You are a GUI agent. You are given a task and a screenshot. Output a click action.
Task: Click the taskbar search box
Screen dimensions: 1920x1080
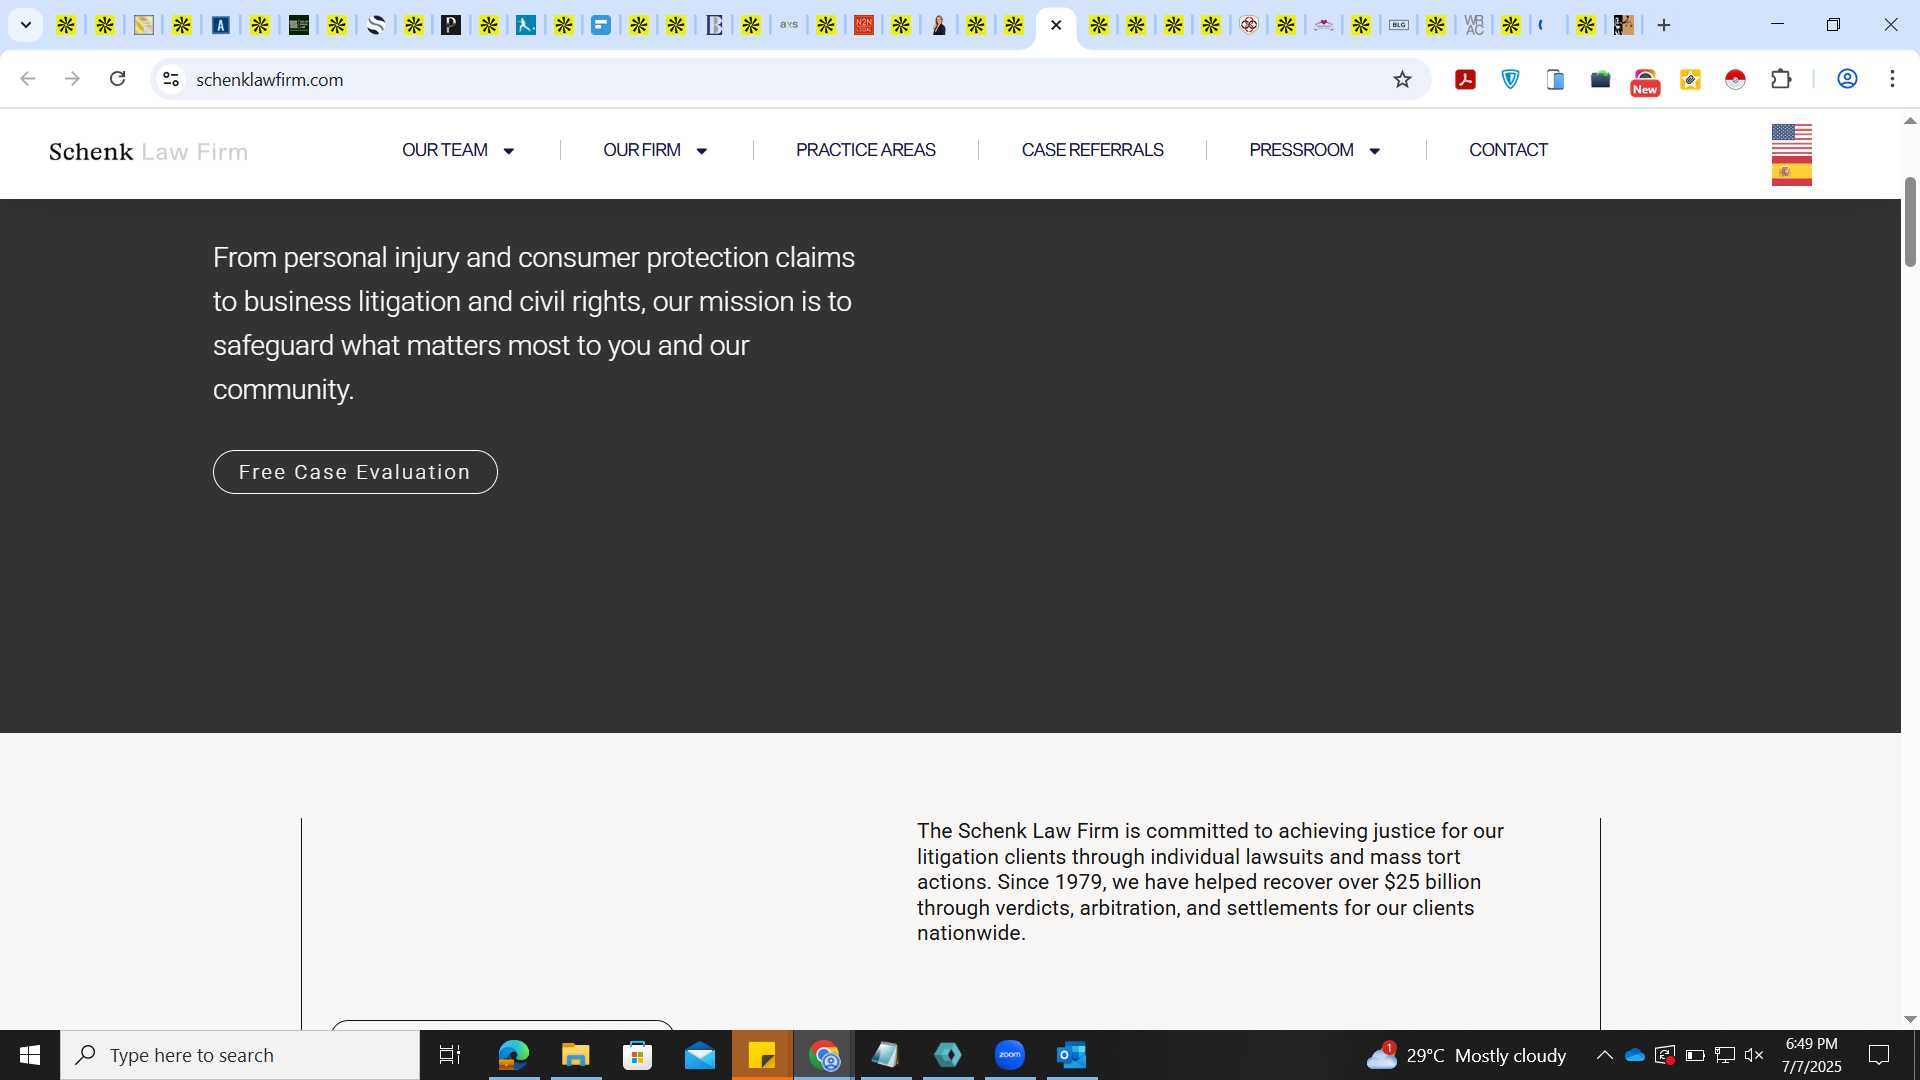[x=240, y=1055]
